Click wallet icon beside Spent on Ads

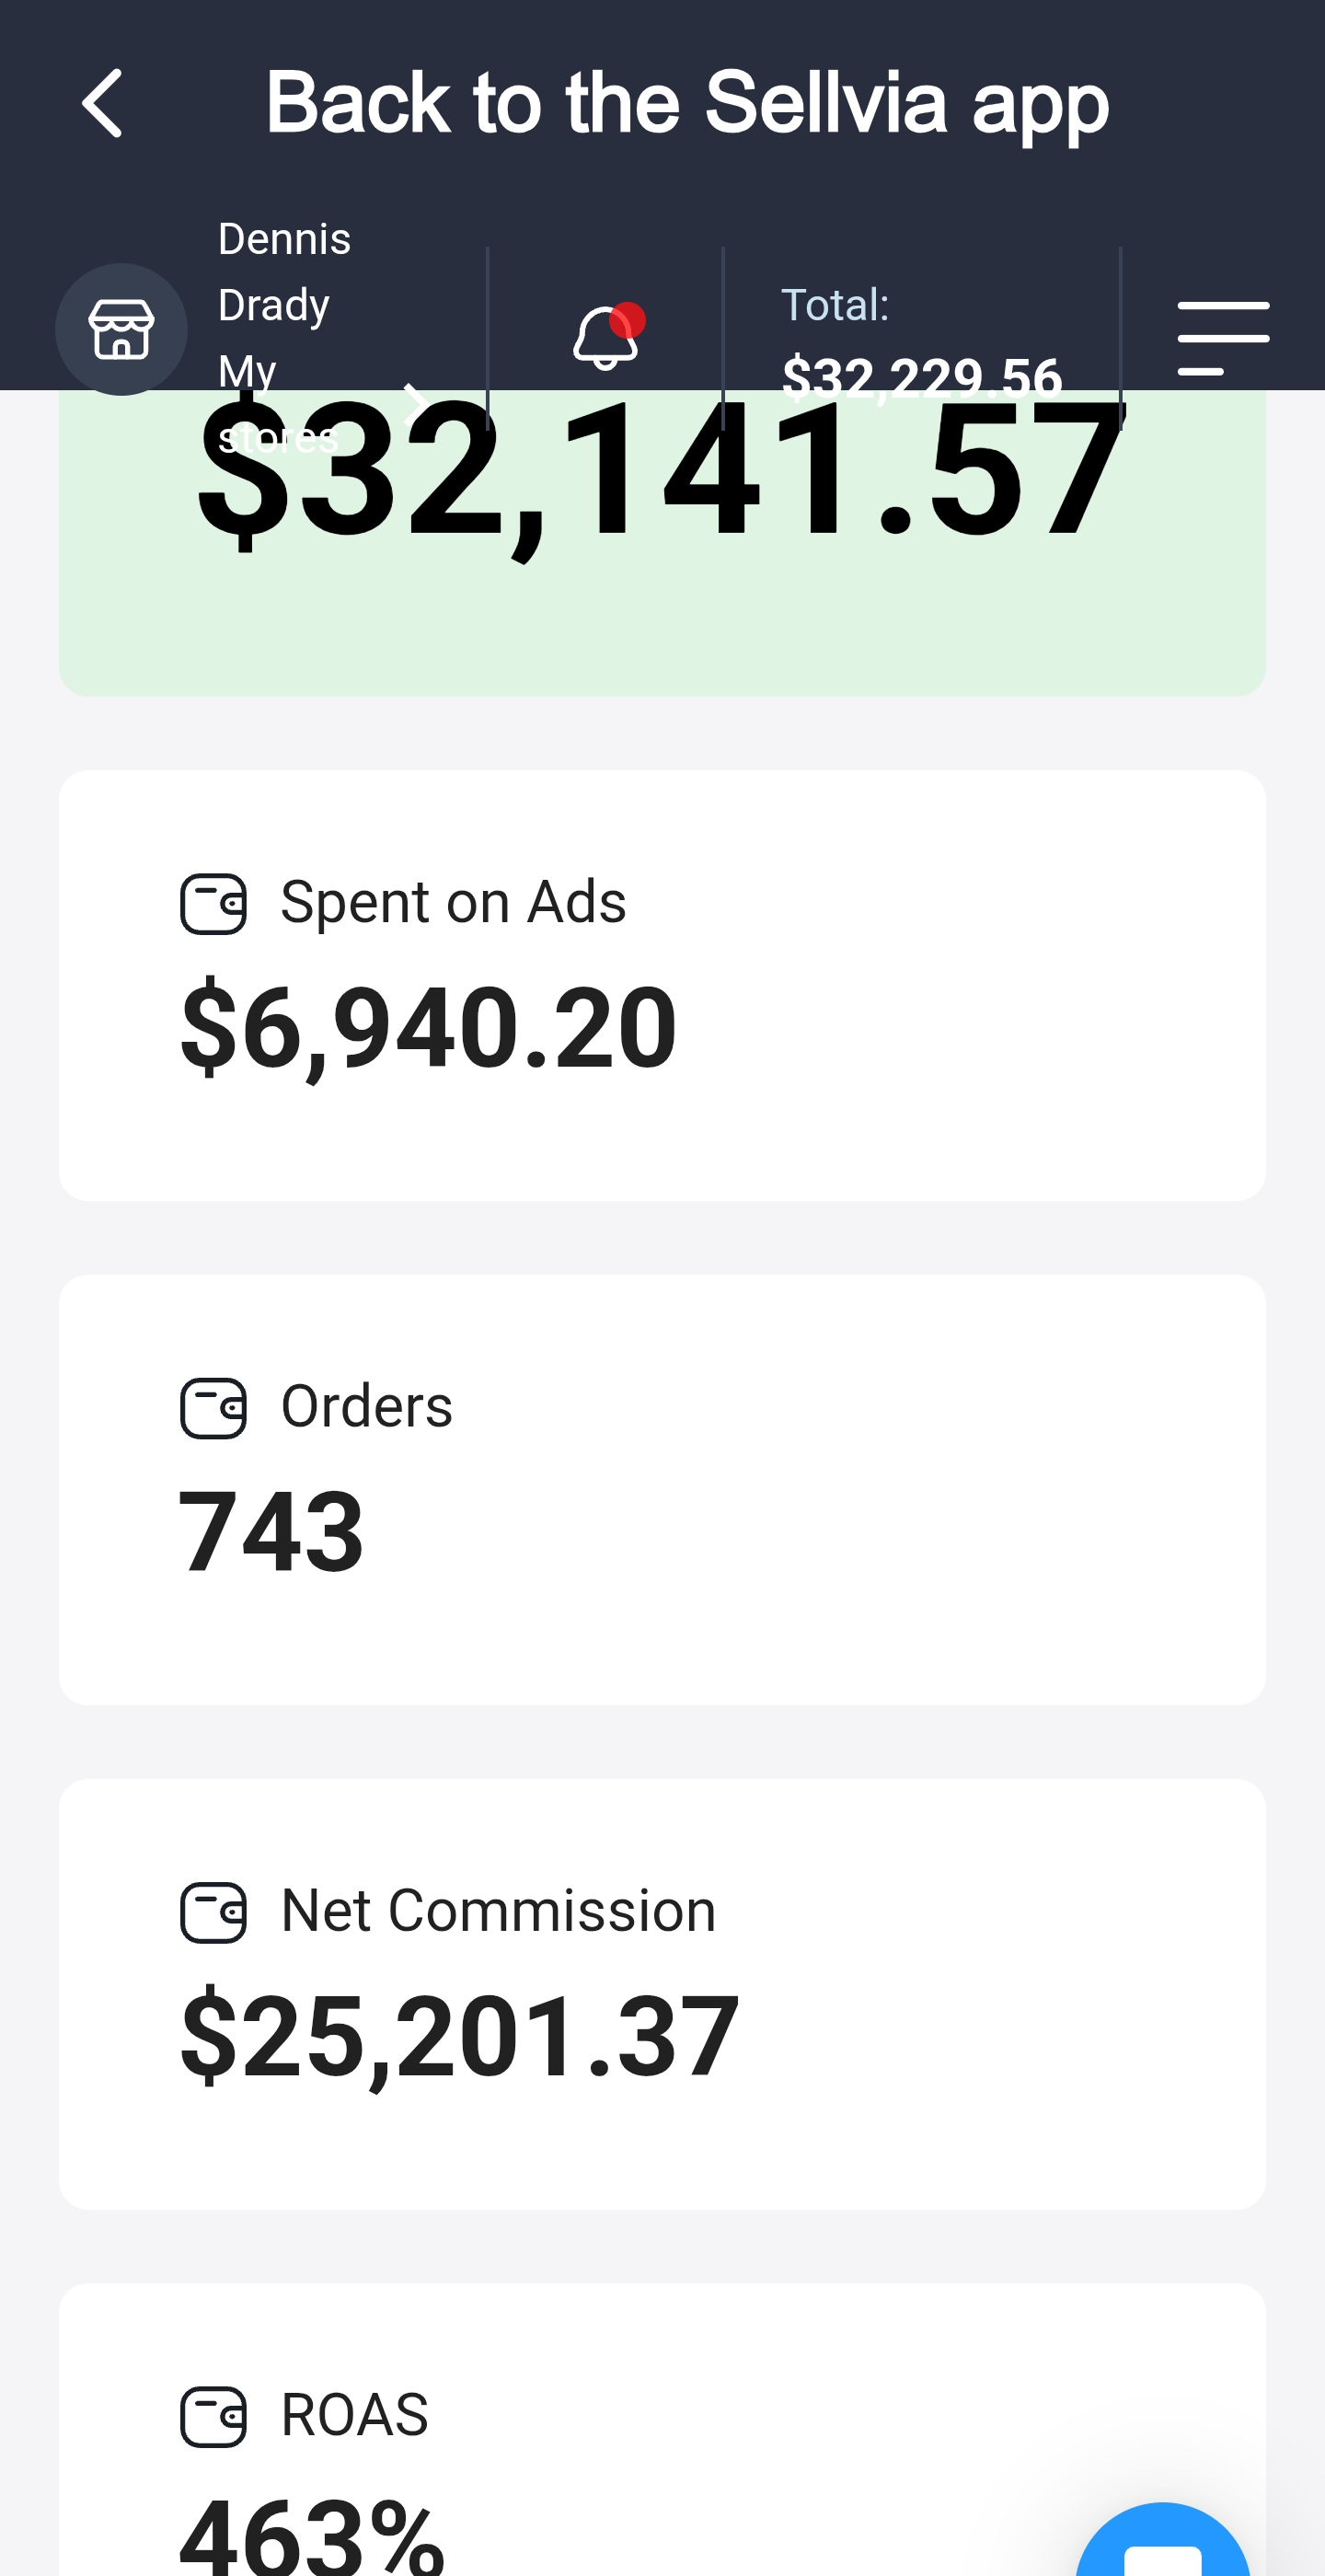click(x=213, y=903)
